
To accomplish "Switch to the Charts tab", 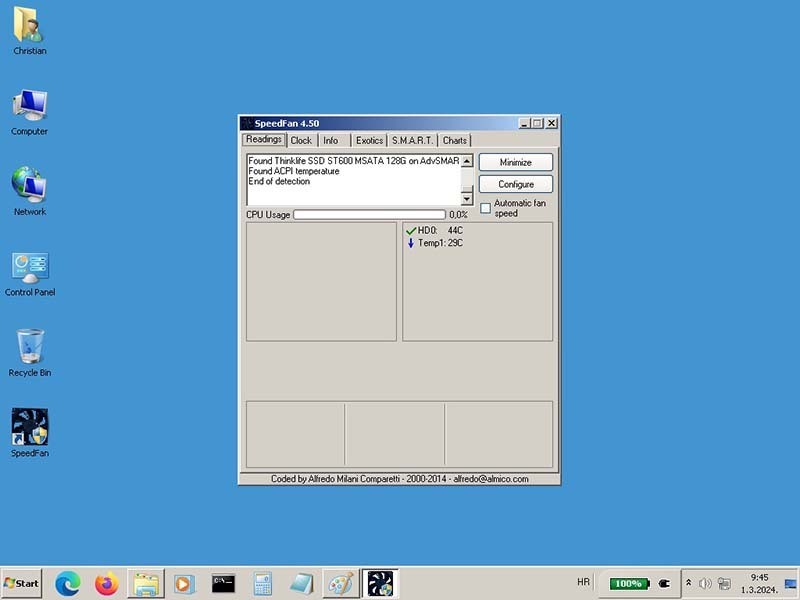I will 455,141.
